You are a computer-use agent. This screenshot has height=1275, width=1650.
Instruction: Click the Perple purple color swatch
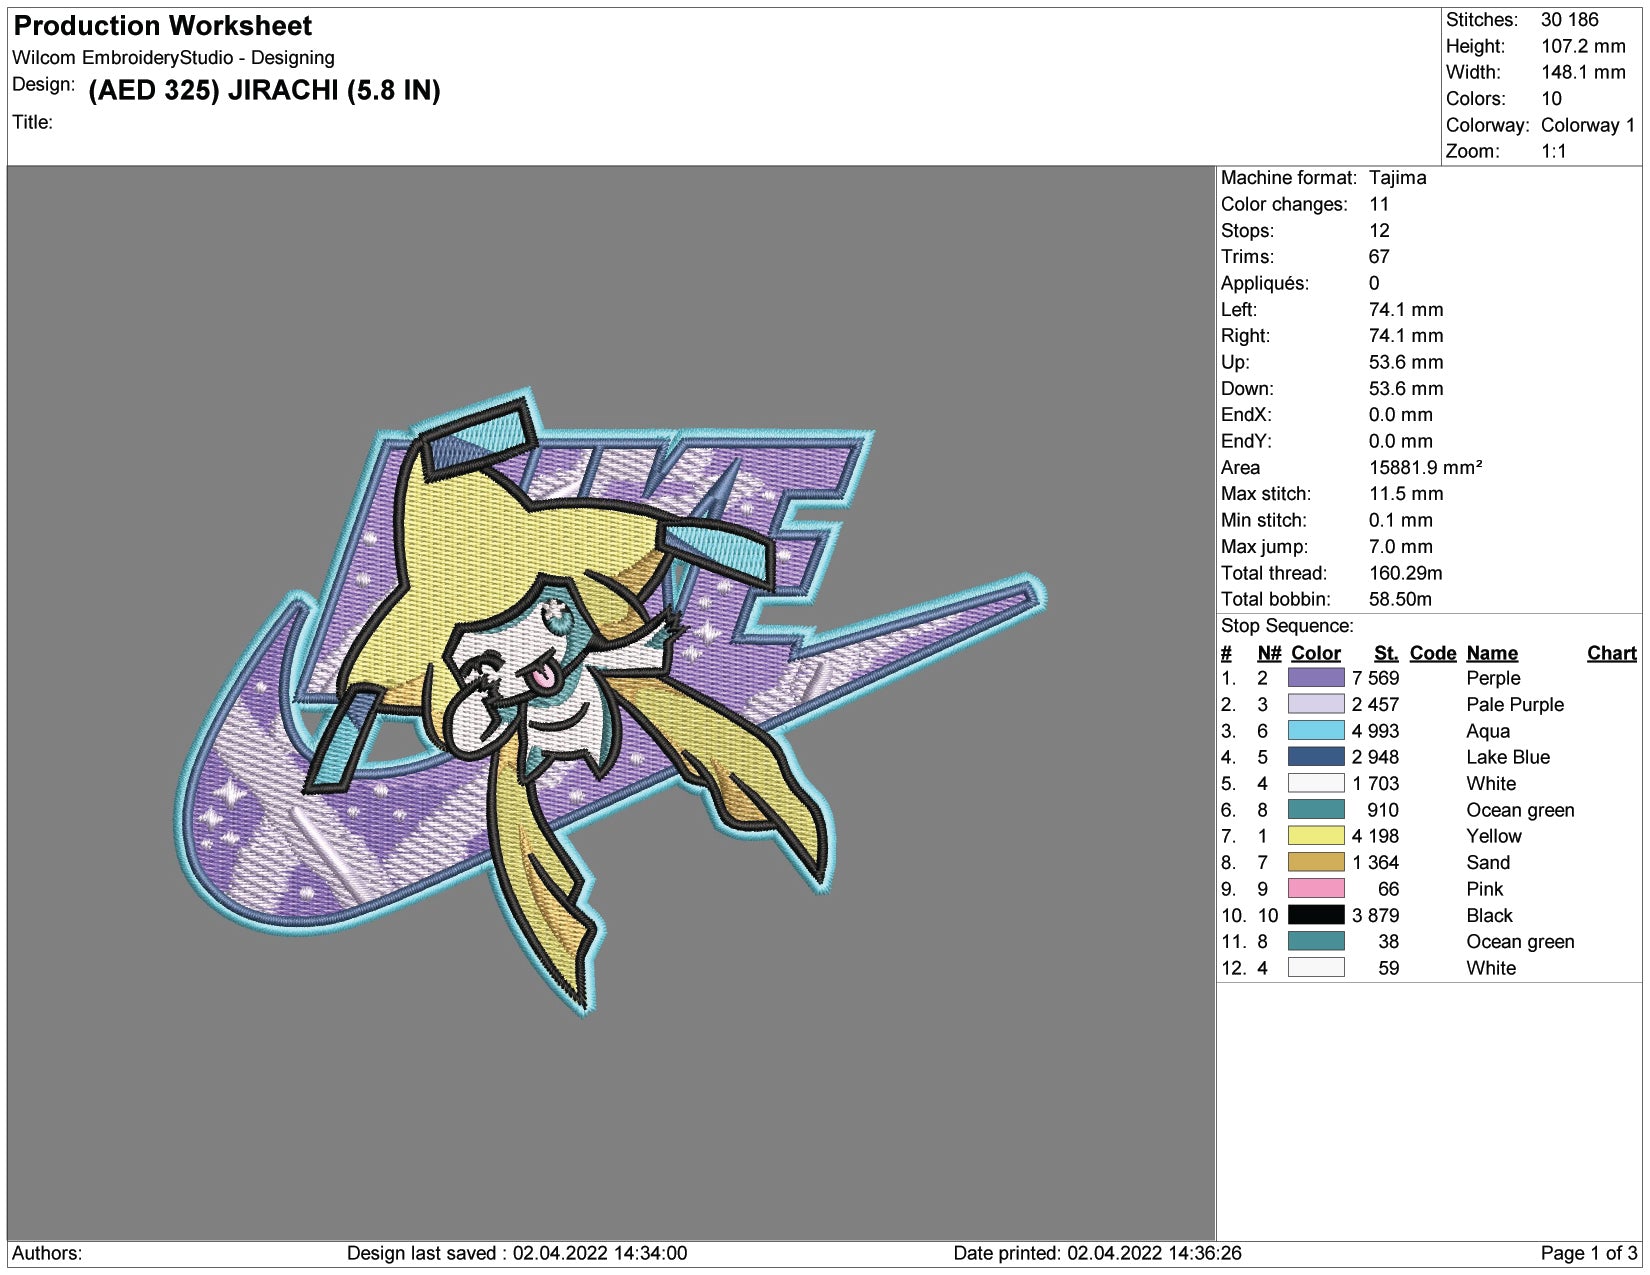1316,678
